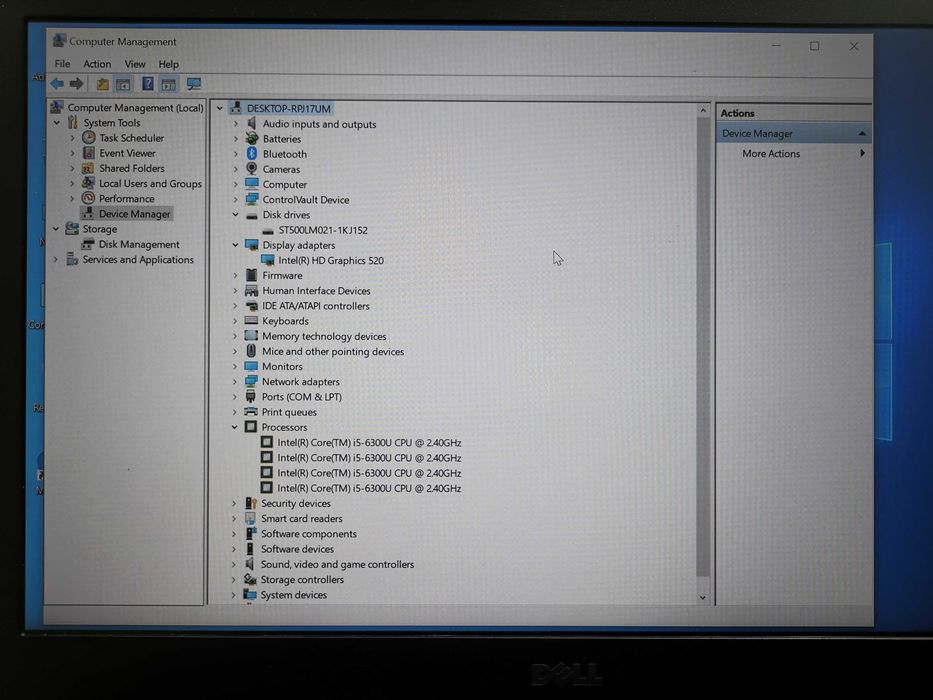Select the ST500LM021-1KJ152 disk drive

tap(323, 230)
